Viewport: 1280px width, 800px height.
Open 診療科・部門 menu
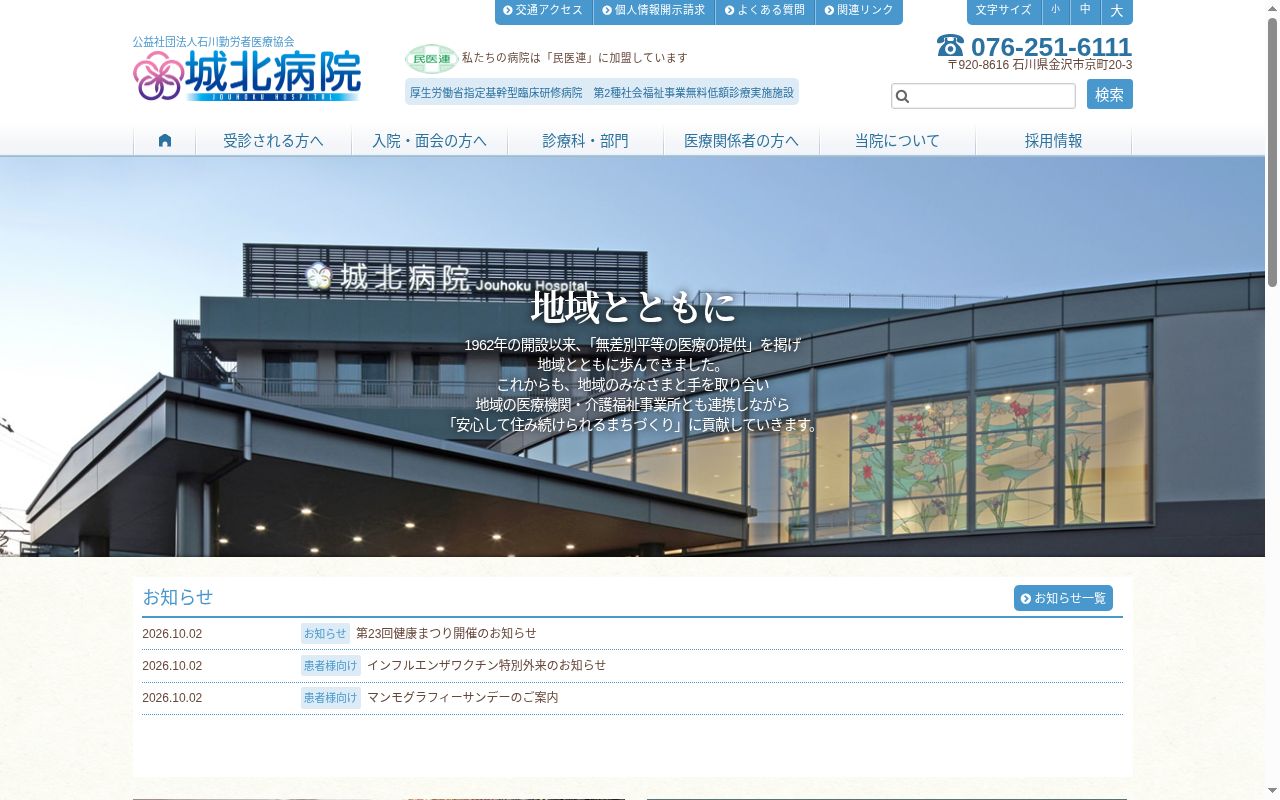tap(585, 141)
